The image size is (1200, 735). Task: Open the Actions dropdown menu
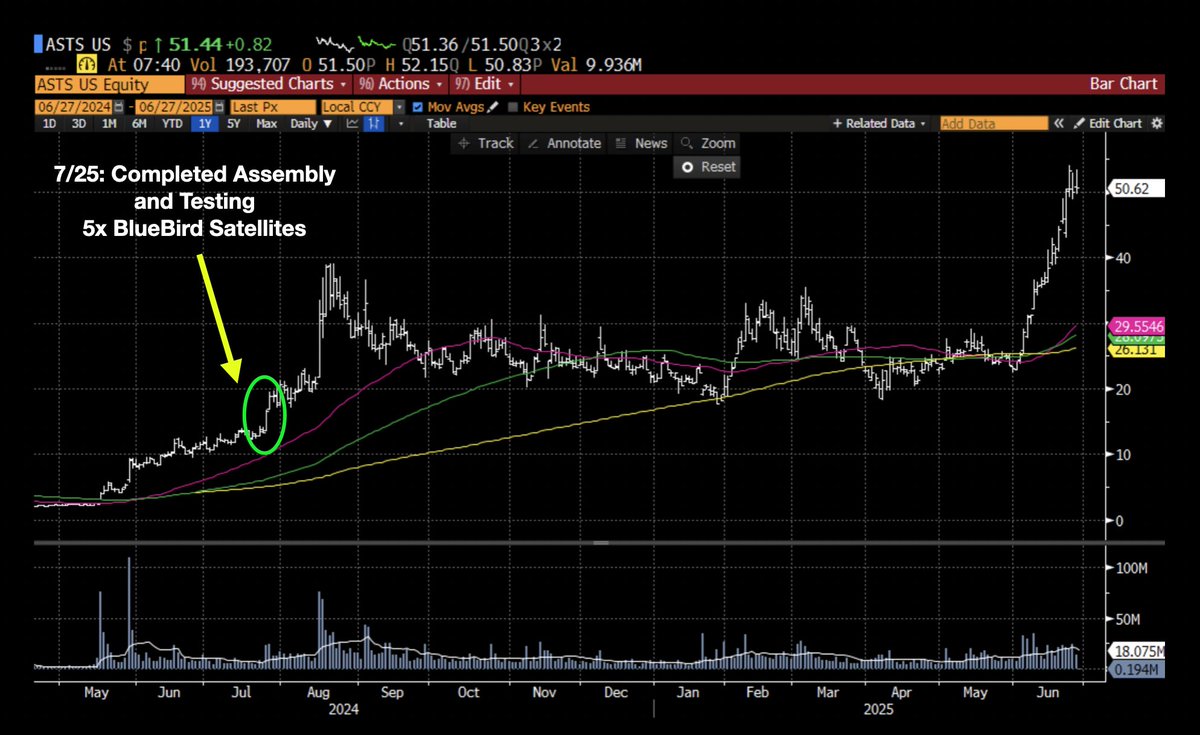(402, 84)
